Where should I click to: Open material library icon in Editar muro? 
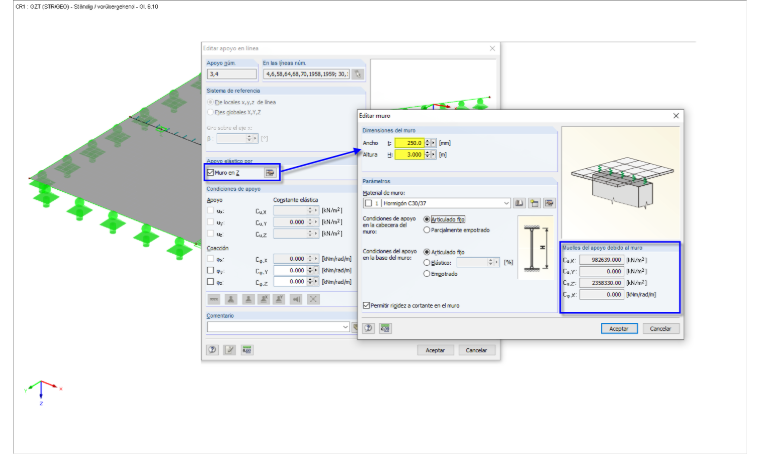(x=519, y=203)
